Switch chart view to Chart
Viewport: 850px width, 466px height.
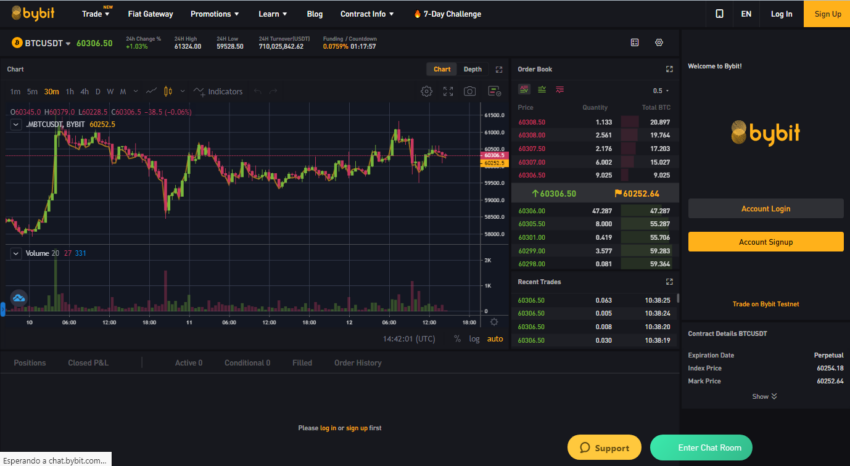coord(442,69)
